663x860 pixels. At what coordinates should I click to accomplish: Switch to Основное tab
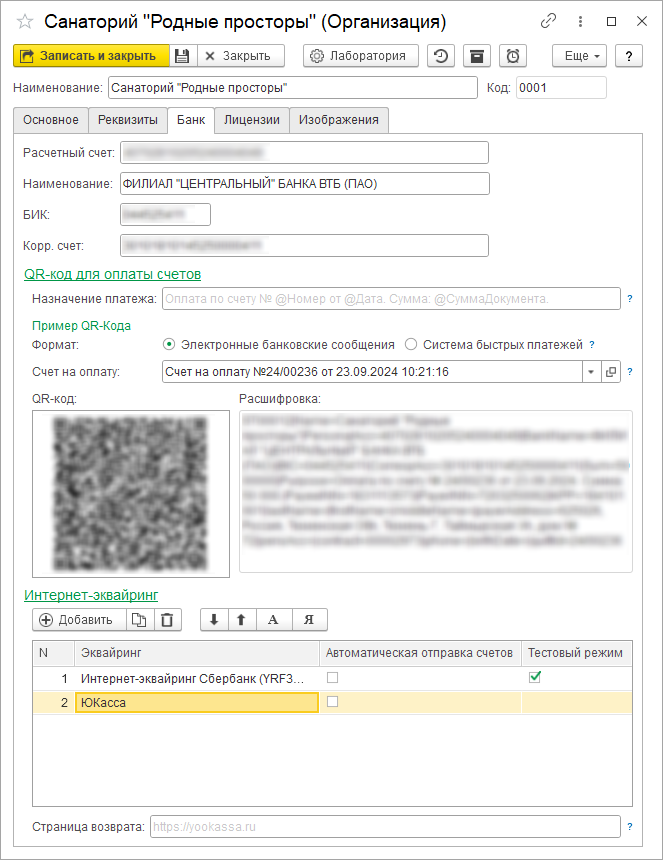[50, 120]
